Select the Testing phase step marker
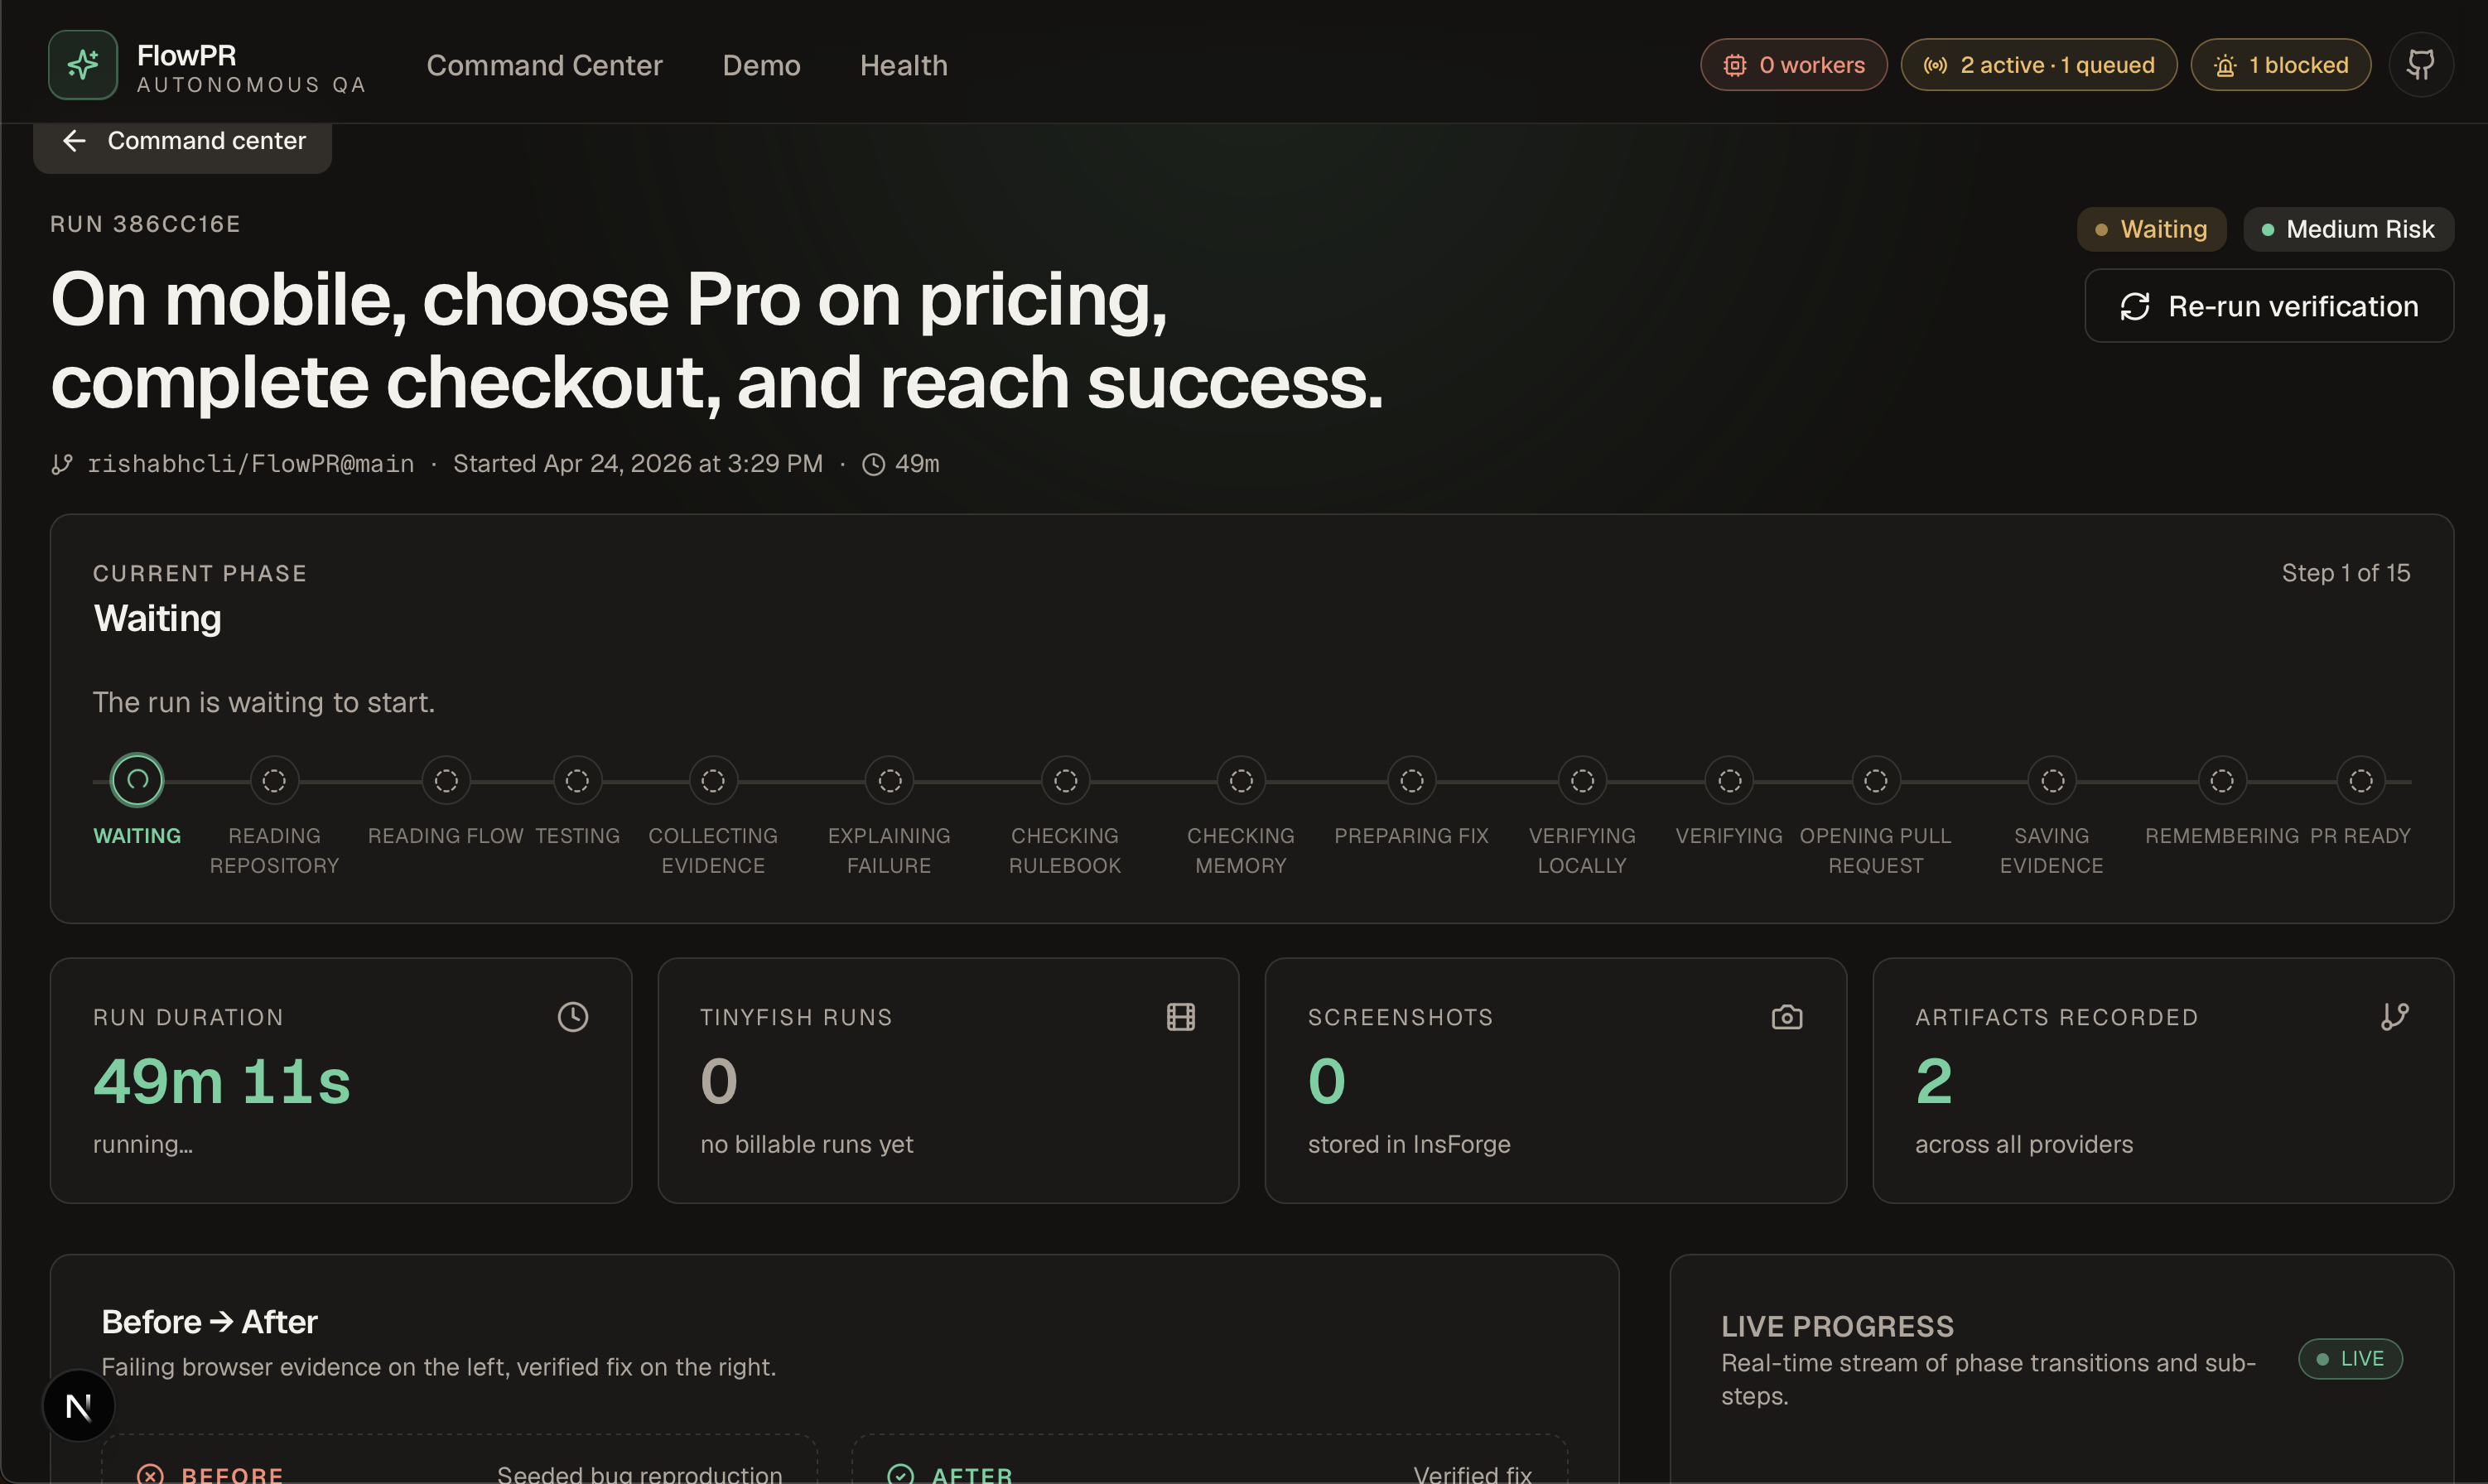 [x=577, y=780]
